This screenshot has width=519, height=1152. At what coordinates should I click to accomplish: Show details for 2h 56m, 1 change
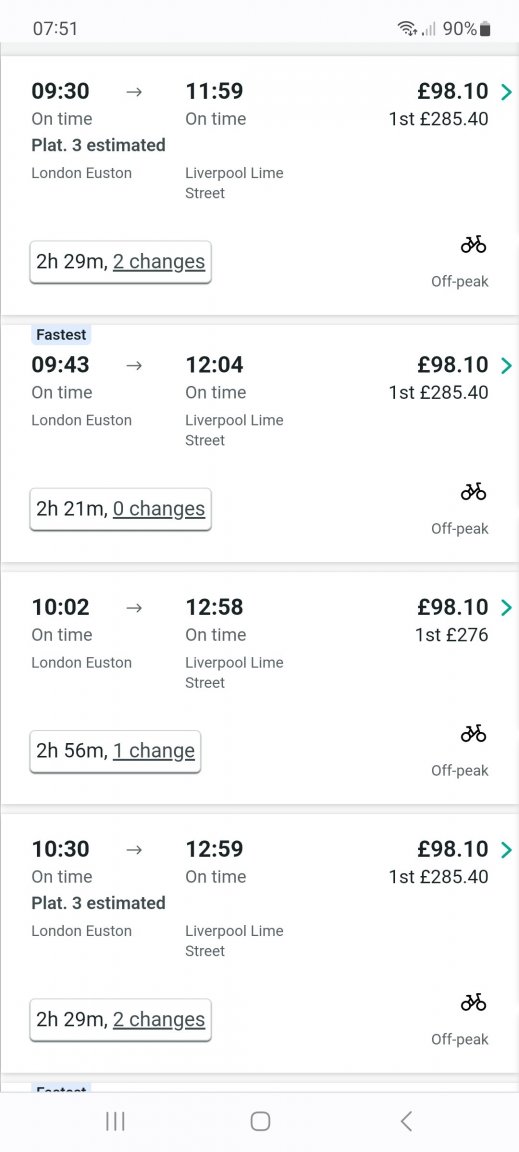tap(115, 751)
